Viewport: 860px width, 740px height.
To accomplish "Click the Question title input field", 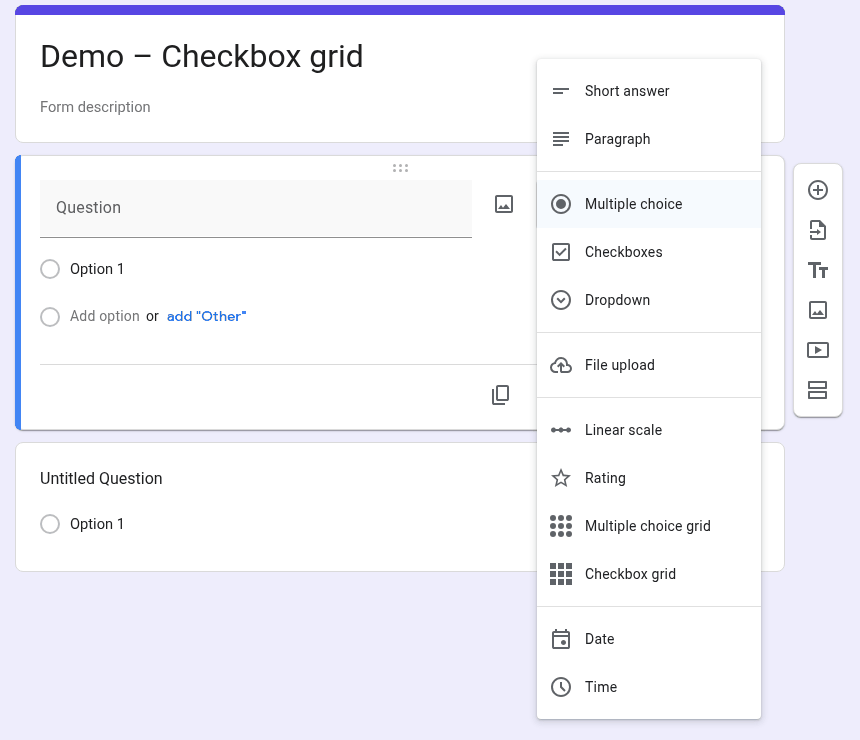I will [x=256, y=208].
